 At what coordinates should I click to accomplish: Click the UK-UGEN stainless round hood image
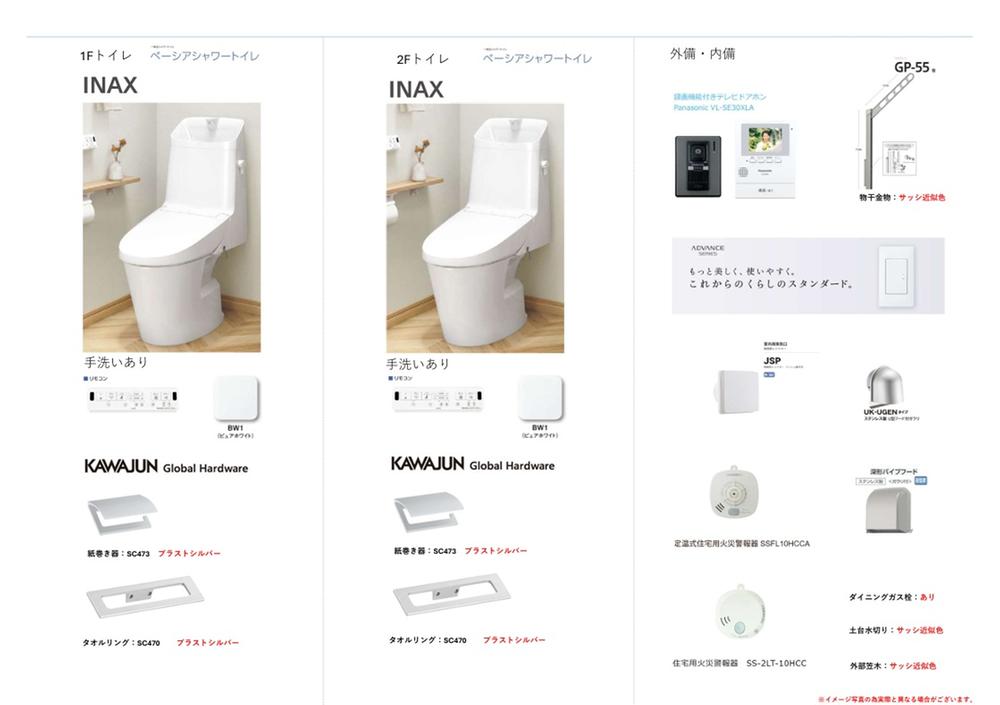click(883, 387)
